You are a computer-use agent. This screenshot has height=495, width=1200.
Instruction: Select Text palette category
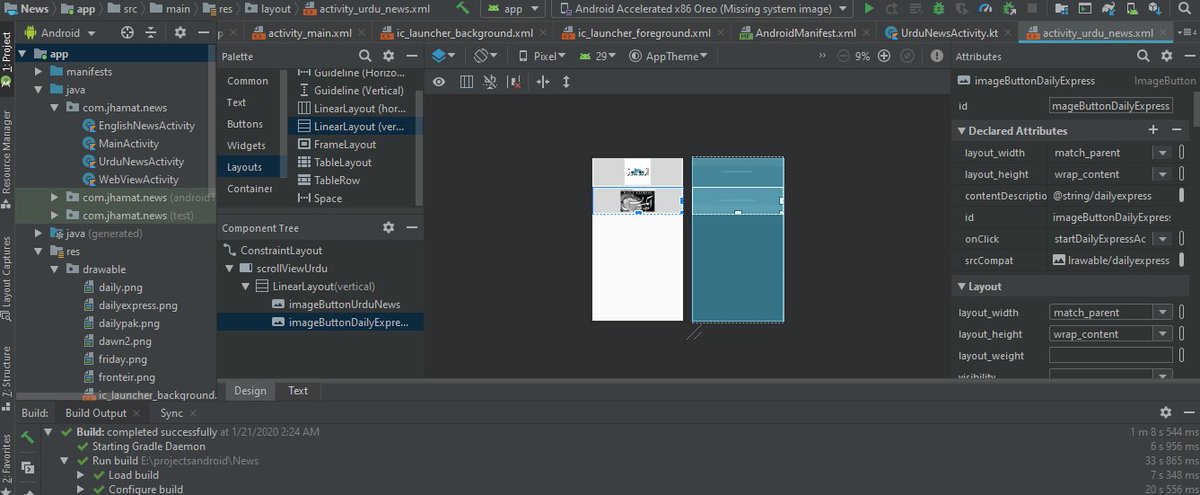coord(237,102)
